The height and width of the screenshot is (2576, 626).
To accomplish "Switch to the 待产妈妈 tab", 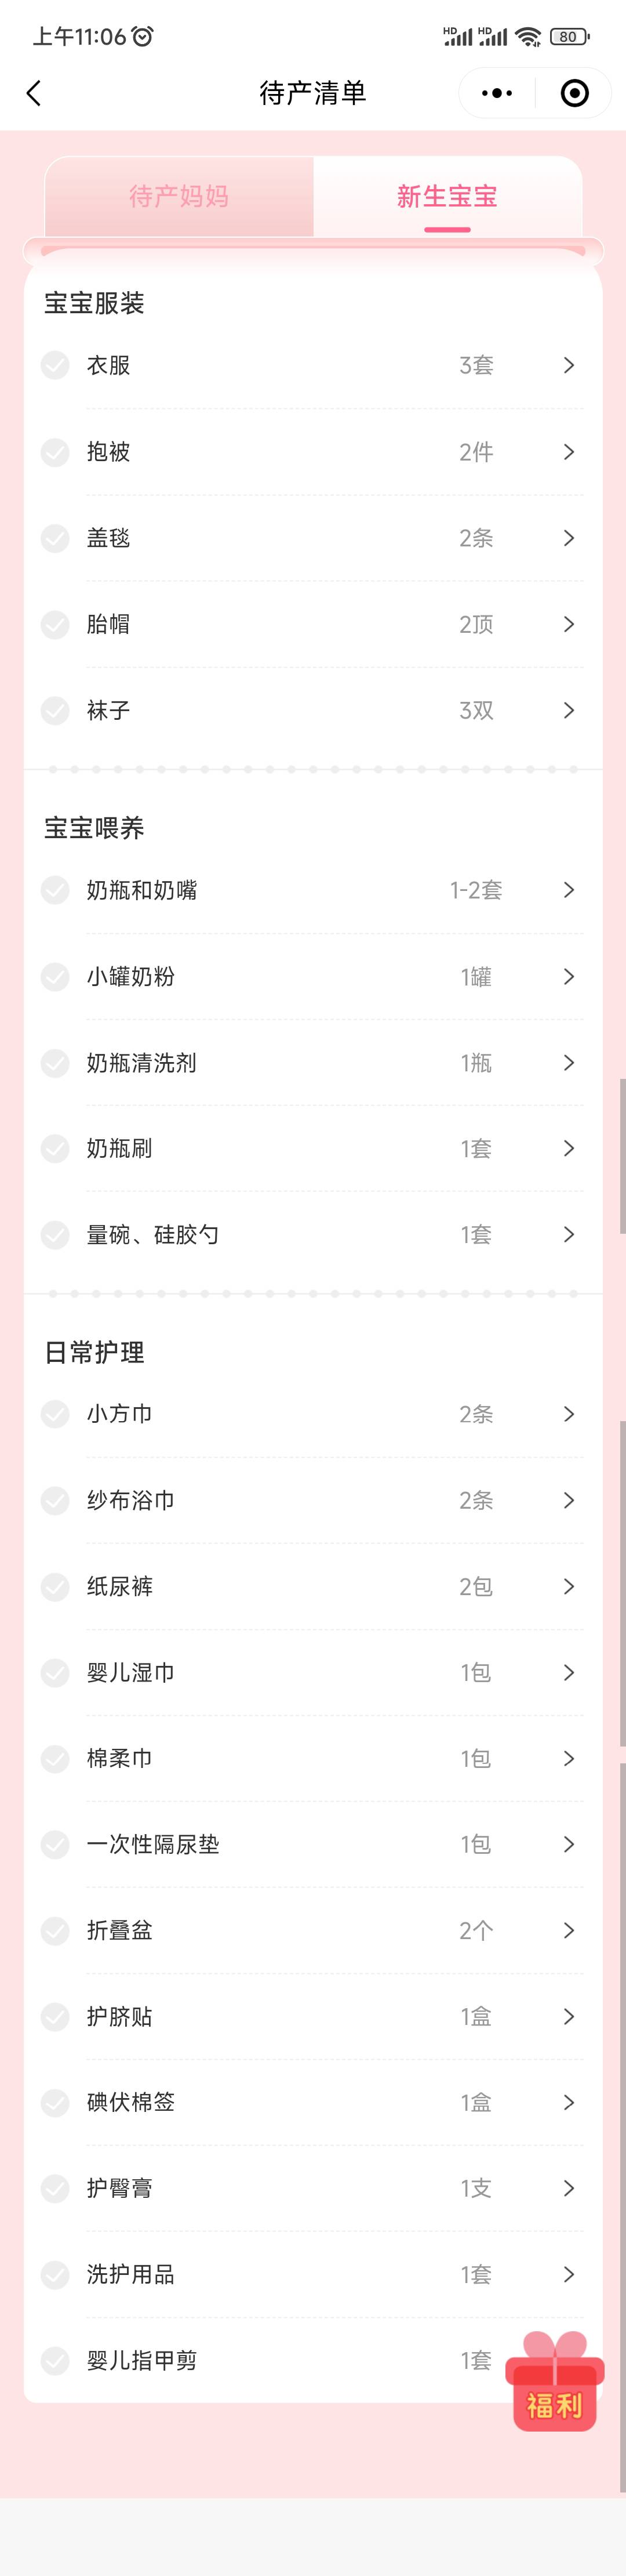I will (x=179, y=197).
